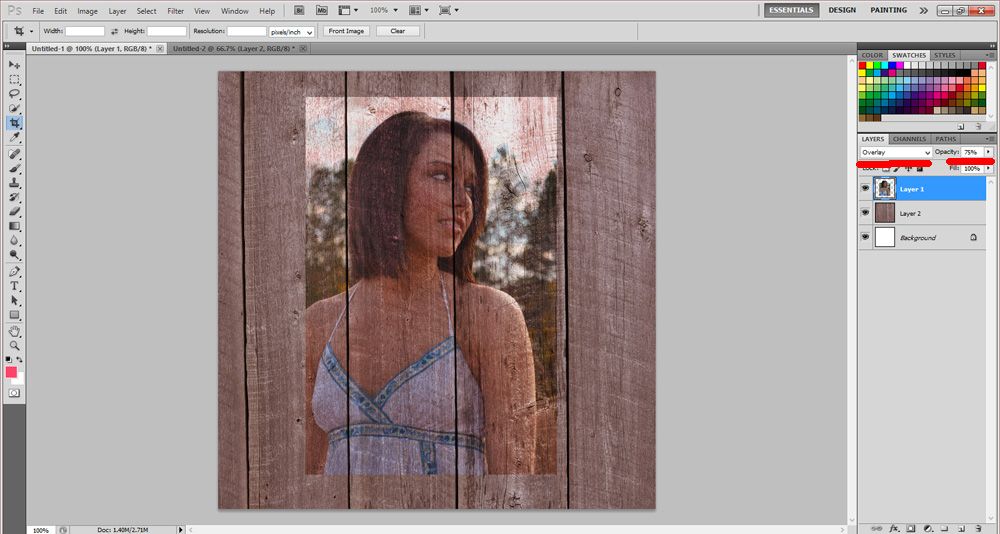Switch to the Channels tab
The image size is (1000, 534).
tap(909, 139)
